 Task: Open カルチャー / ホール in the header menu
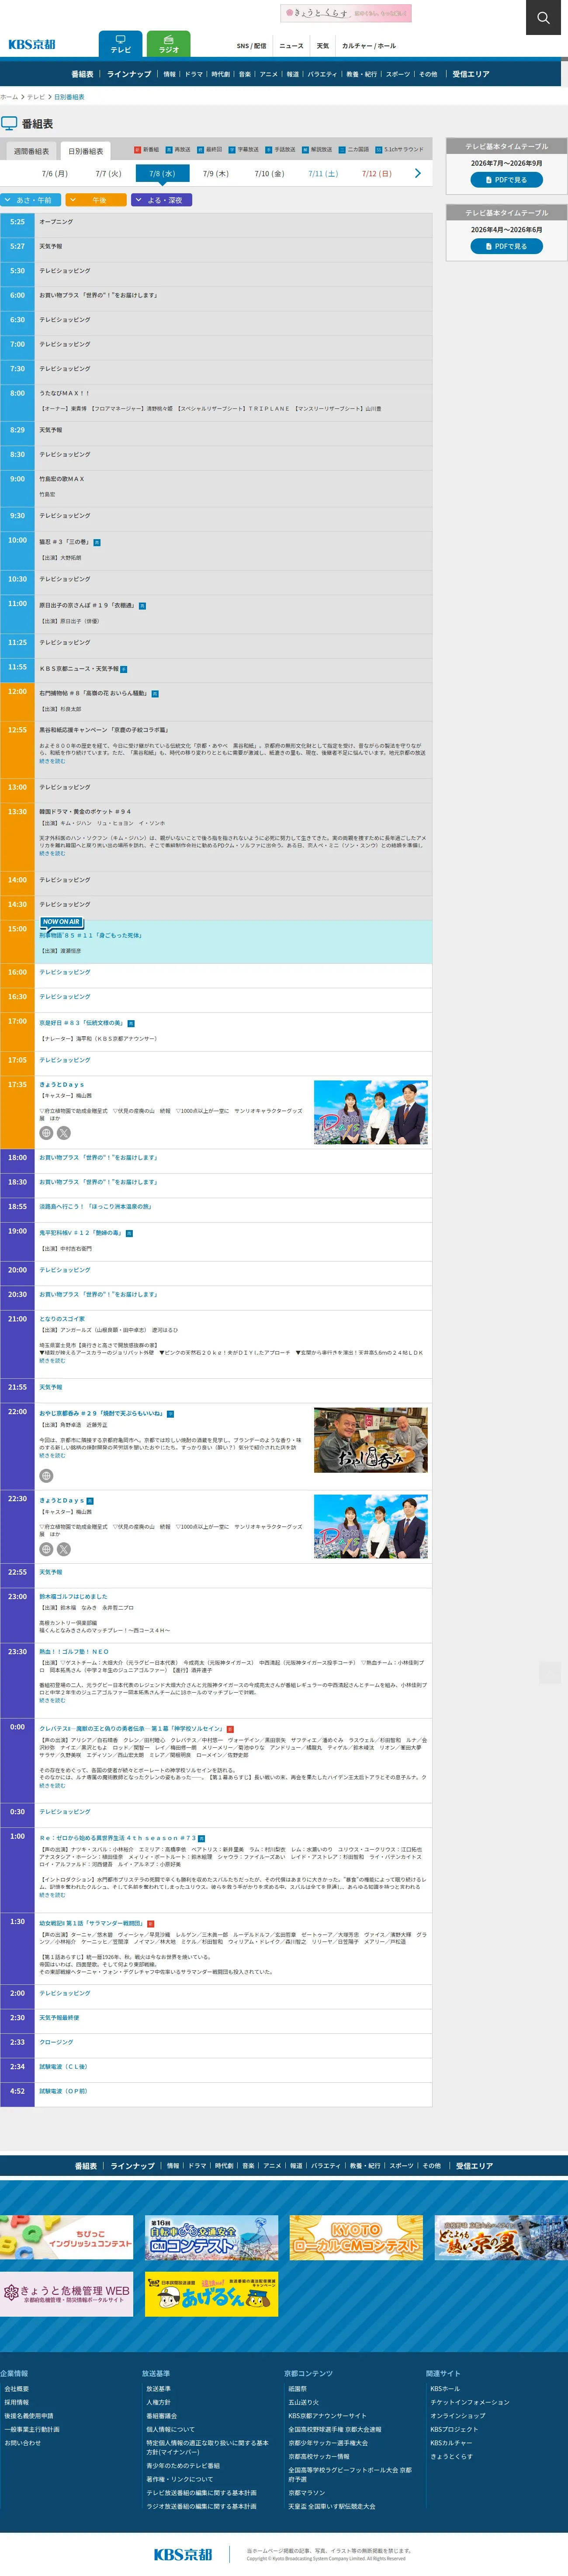click(369, 46)
